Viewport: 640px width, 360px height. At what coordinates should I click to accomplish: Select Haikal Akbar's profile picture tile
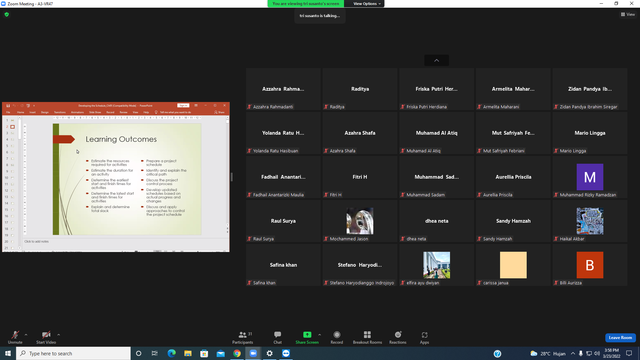(x=590, y=221)
